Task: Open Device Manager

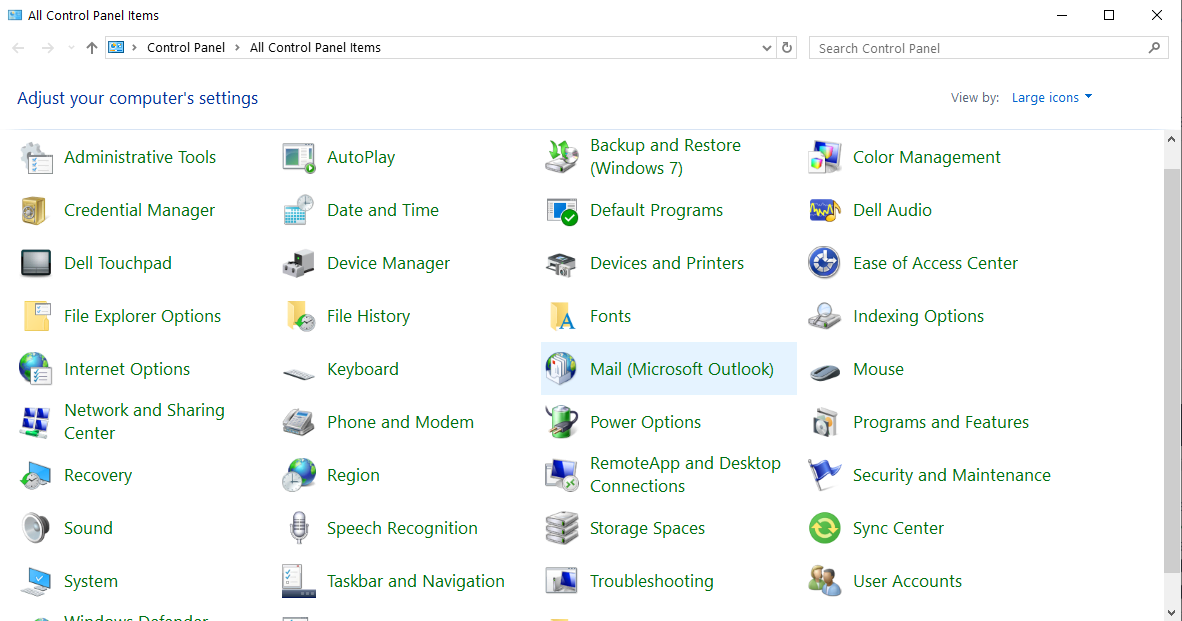Action: (x=388, y=263)
